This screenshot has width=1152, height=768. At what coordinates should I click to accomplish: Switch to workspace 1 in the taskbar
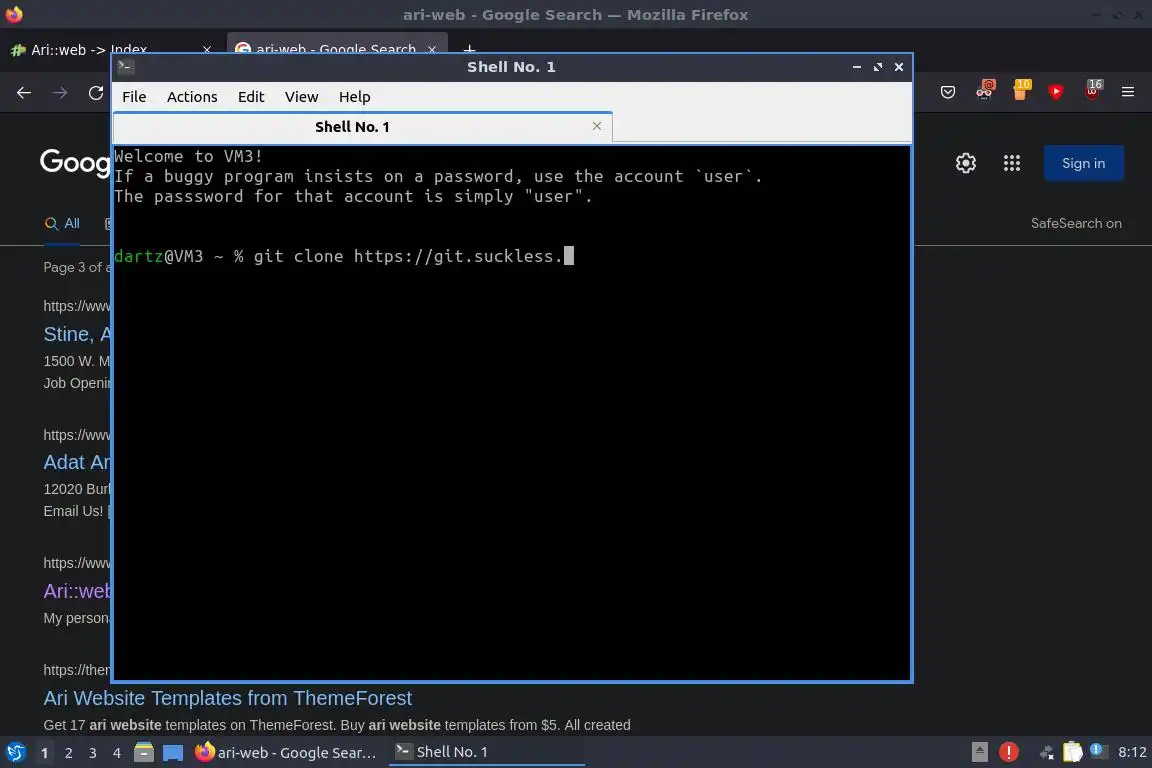tap(45, 753)
